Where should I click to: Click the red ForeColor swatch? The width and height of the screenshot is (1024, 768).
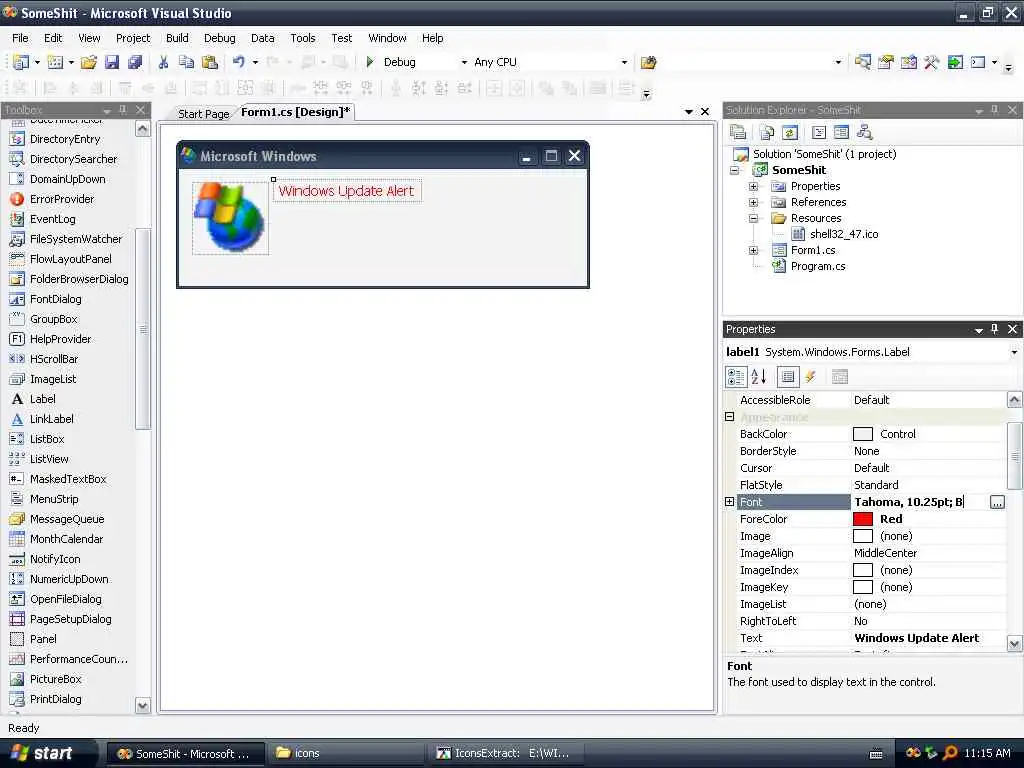[x=863, y=519]
